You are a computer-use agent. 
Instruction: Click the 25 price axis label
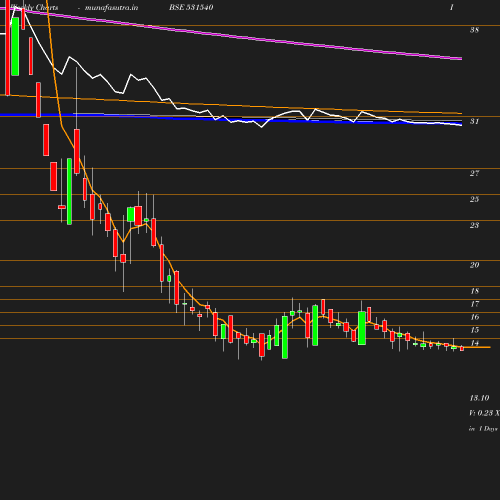474,199
